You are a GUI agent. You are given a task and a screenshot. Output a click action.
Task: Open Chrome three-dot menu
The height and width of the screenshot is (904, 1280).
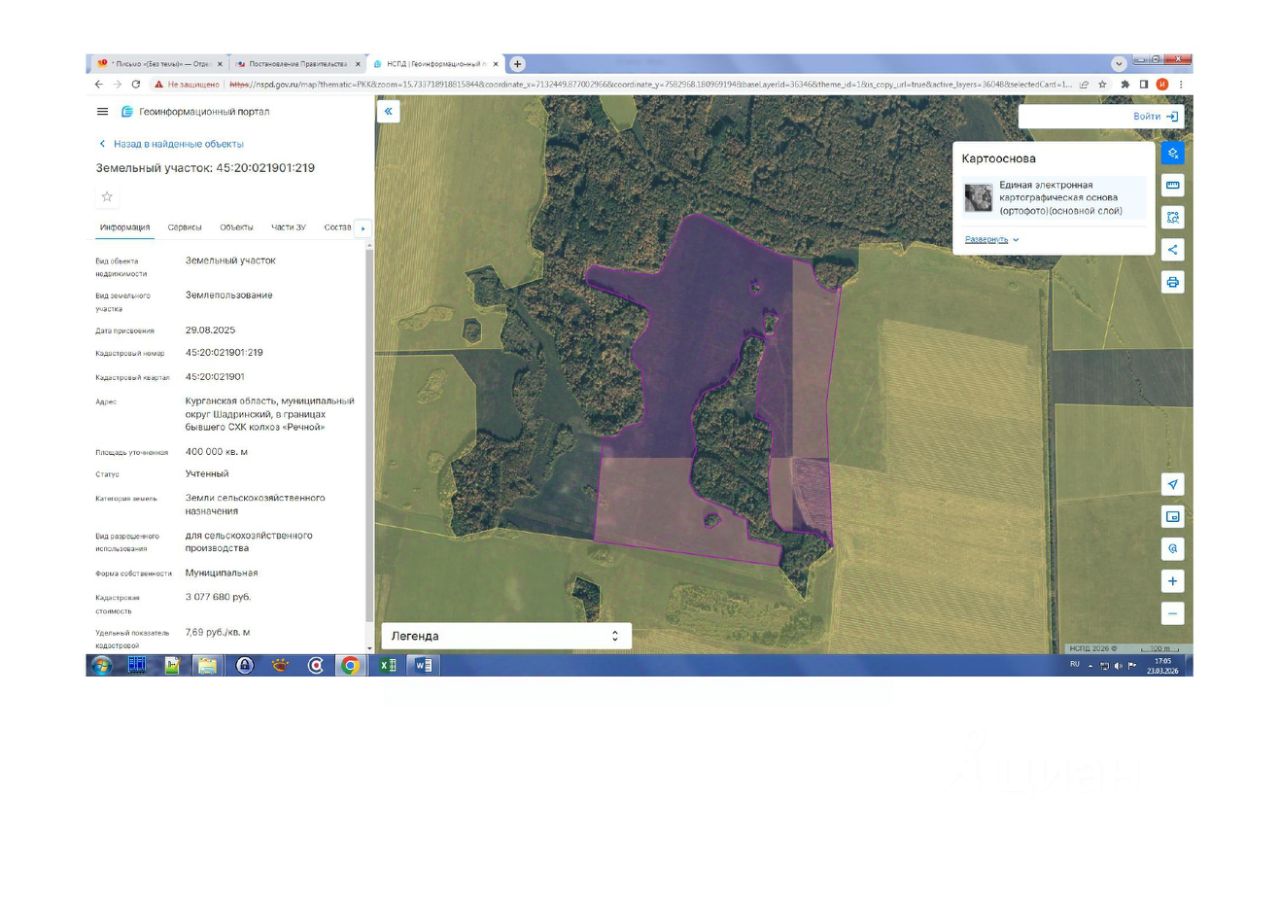[1181, 85]
